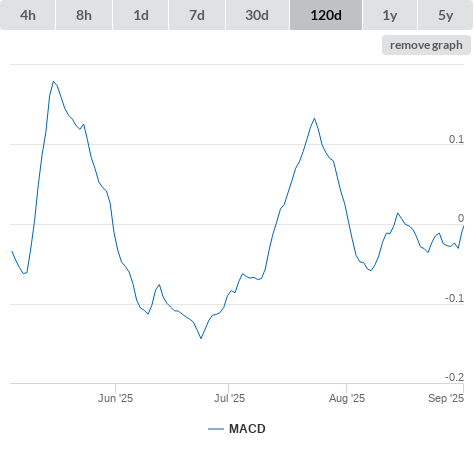
Task: Click the -0.1 y-axis value label
Action: click(x=455, y=298)
